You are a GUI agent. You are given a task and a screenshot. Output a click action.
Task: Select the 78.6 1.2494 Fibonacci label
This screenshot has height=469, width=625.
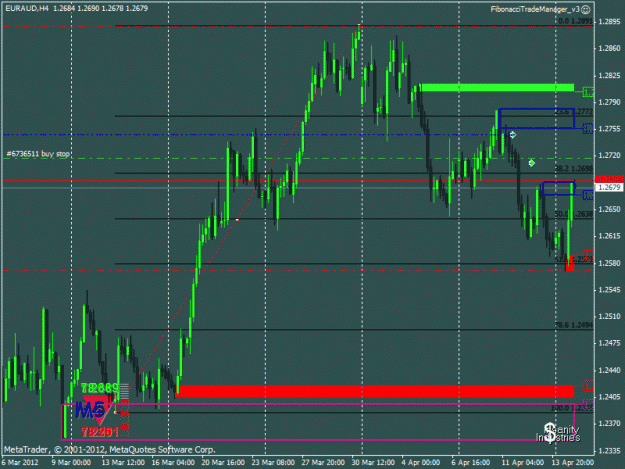coord(574,325)
